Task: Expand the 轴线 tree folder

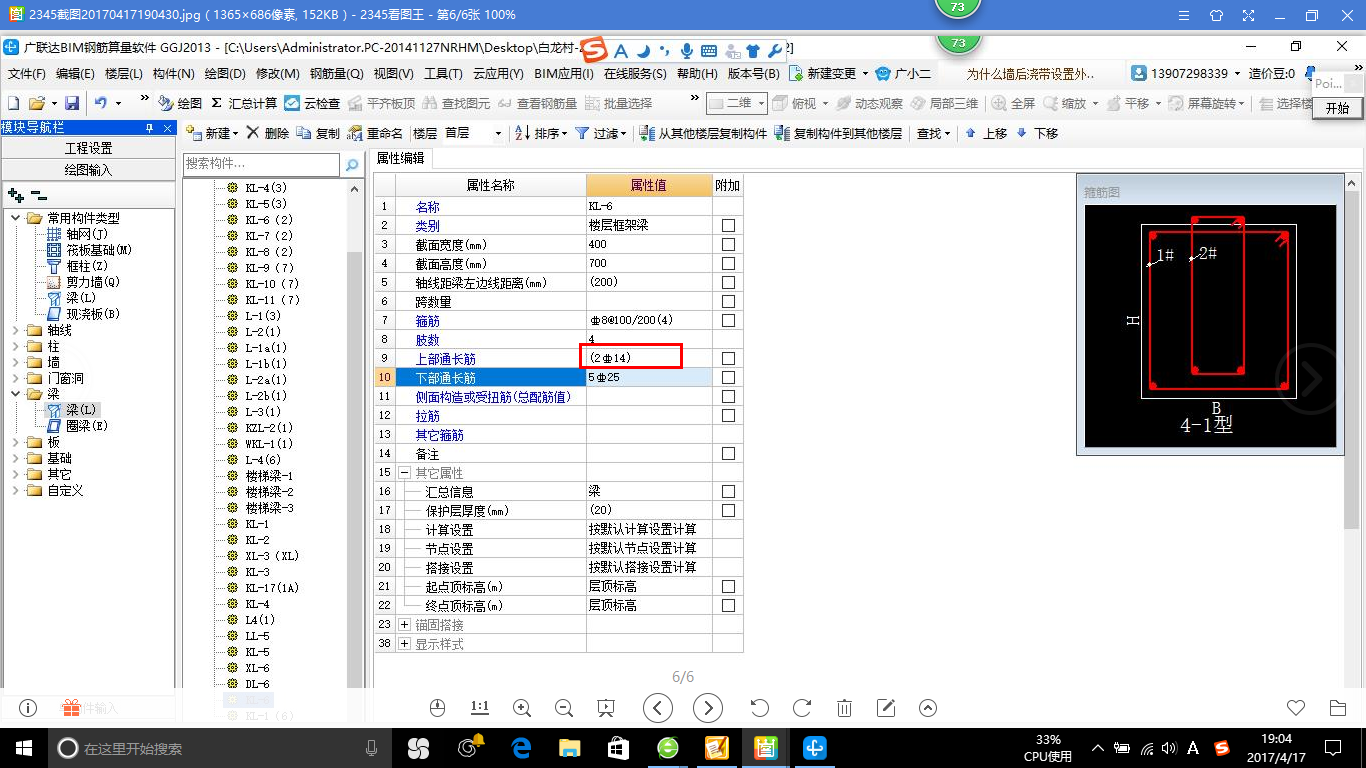Action: coord(15,330)
